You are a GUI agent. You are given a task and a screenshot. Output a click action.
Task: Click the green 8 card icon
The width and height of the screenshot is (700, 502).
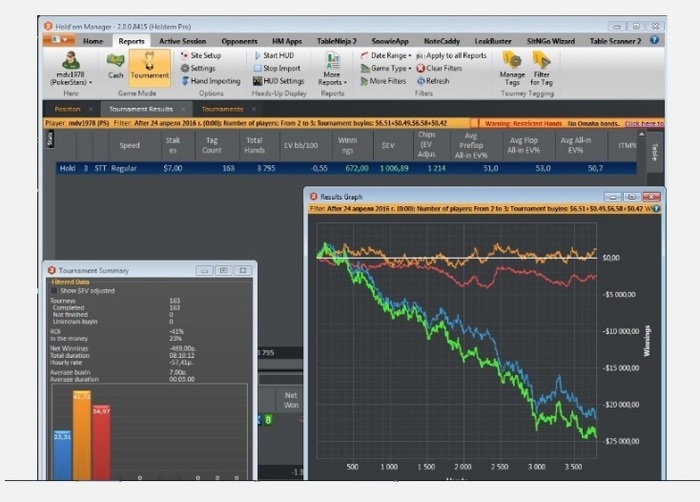268,420
